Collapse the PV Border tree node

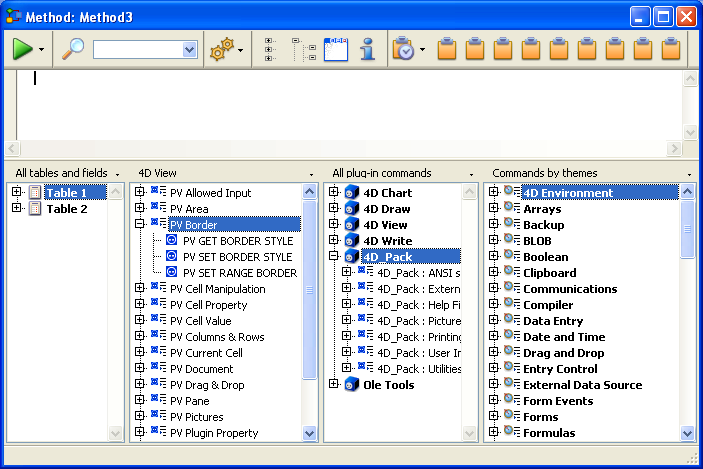[x=140, y=225]
